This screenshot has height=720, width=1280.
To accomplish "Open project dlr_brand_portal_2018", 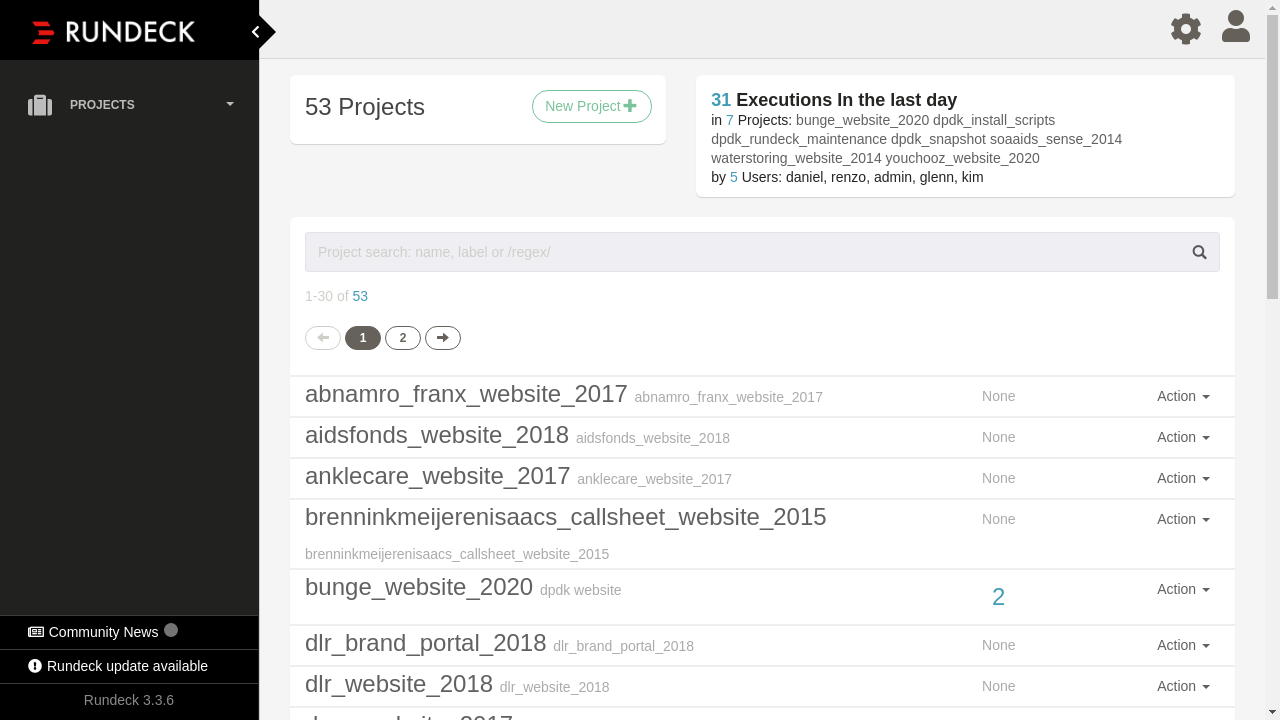I will (426, 643).
